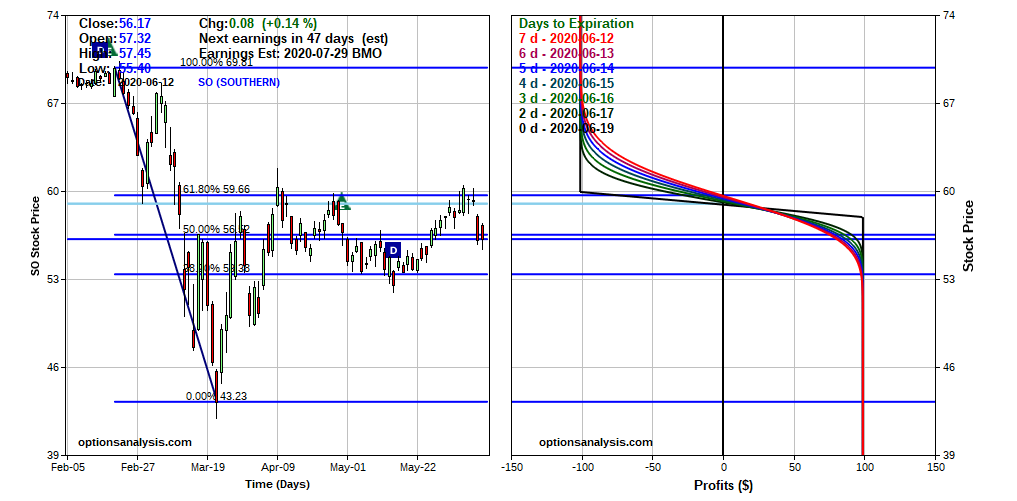Select legend entry '2 d - 2020-06-17'

point(566,114)
